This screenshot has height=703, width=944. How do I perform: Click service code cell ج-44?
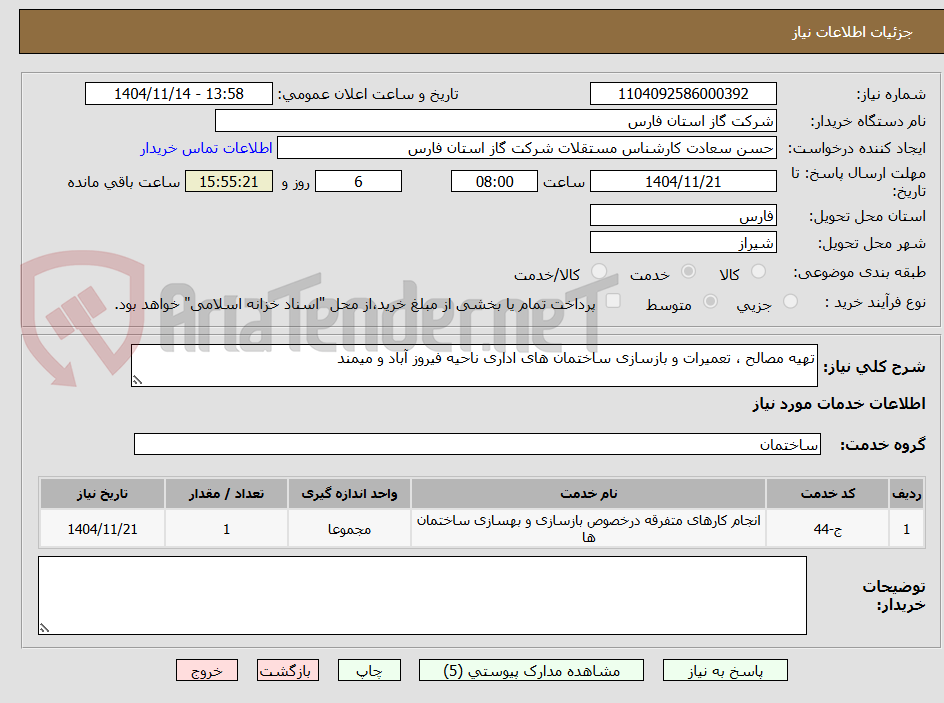(x=827, y=529)
